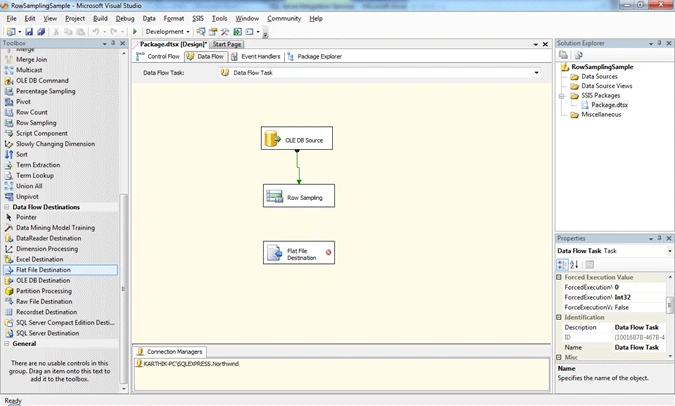Choose Flat File Destination in the Toolbox

coord(43,270)
